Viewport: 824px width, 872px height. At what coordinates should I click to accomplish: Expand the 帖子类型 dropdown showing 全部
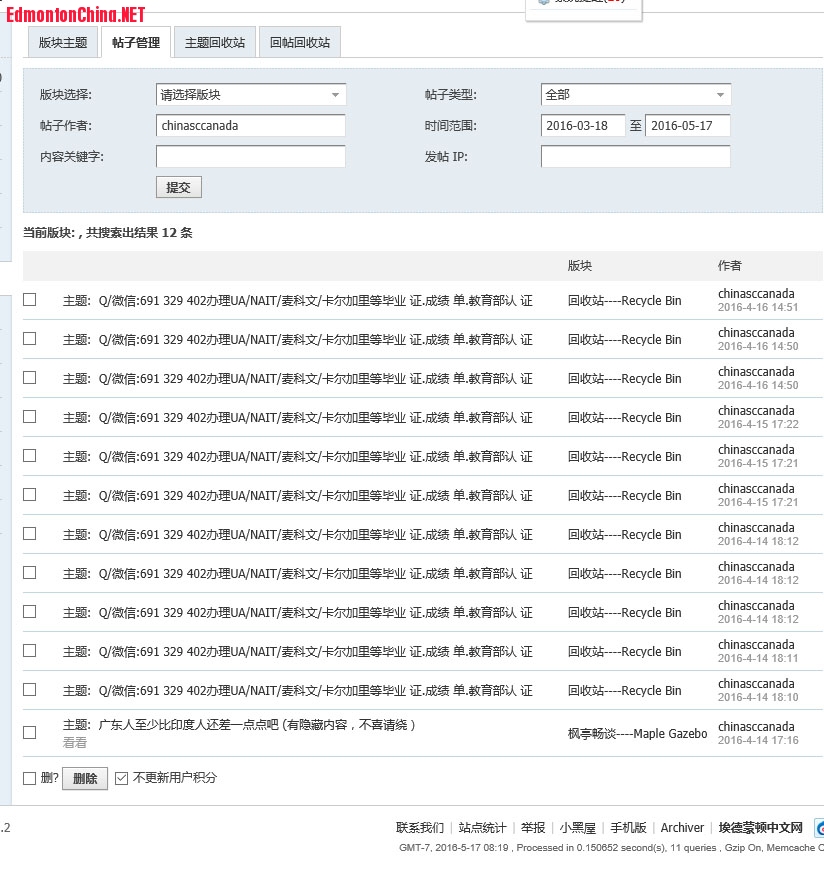[635, 95]
